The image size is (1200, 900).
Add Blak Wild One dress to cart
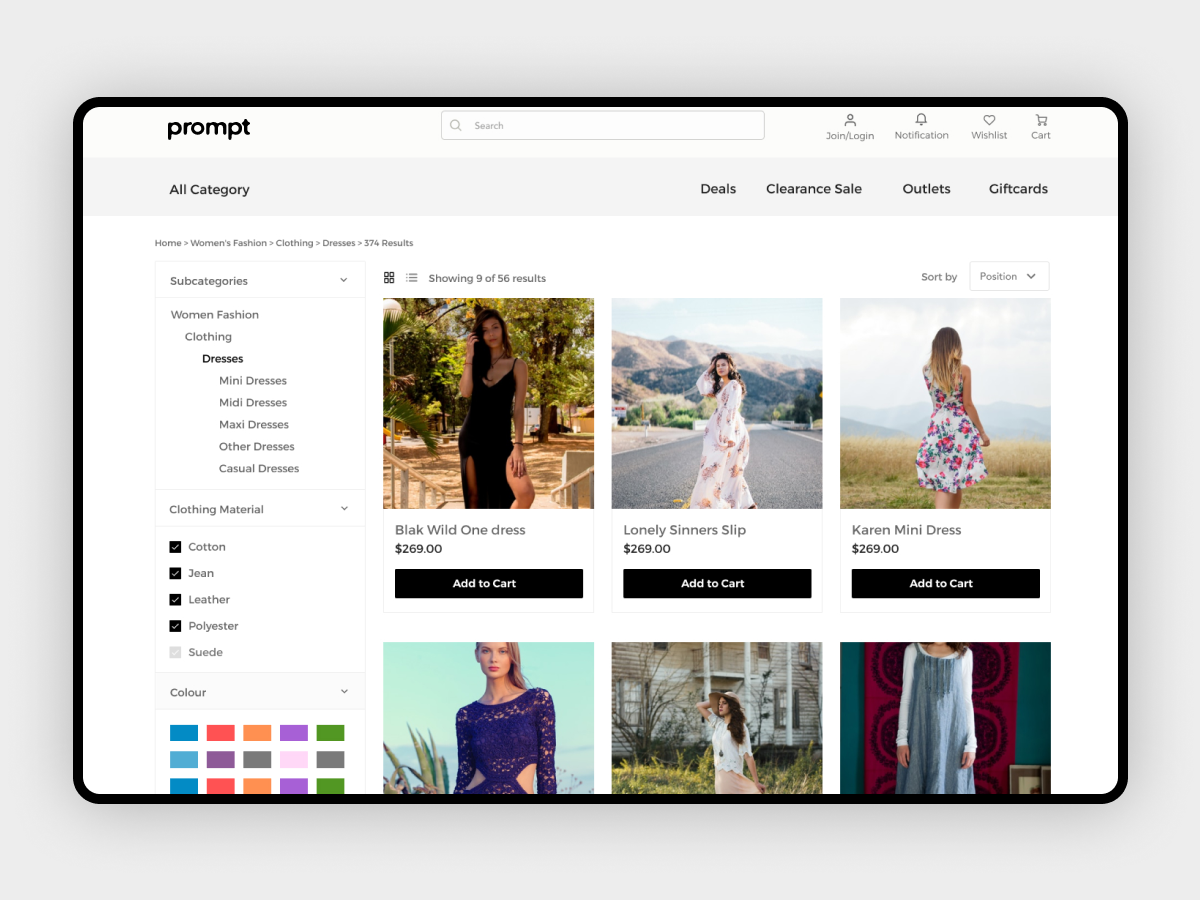click(x=489, y=584)
